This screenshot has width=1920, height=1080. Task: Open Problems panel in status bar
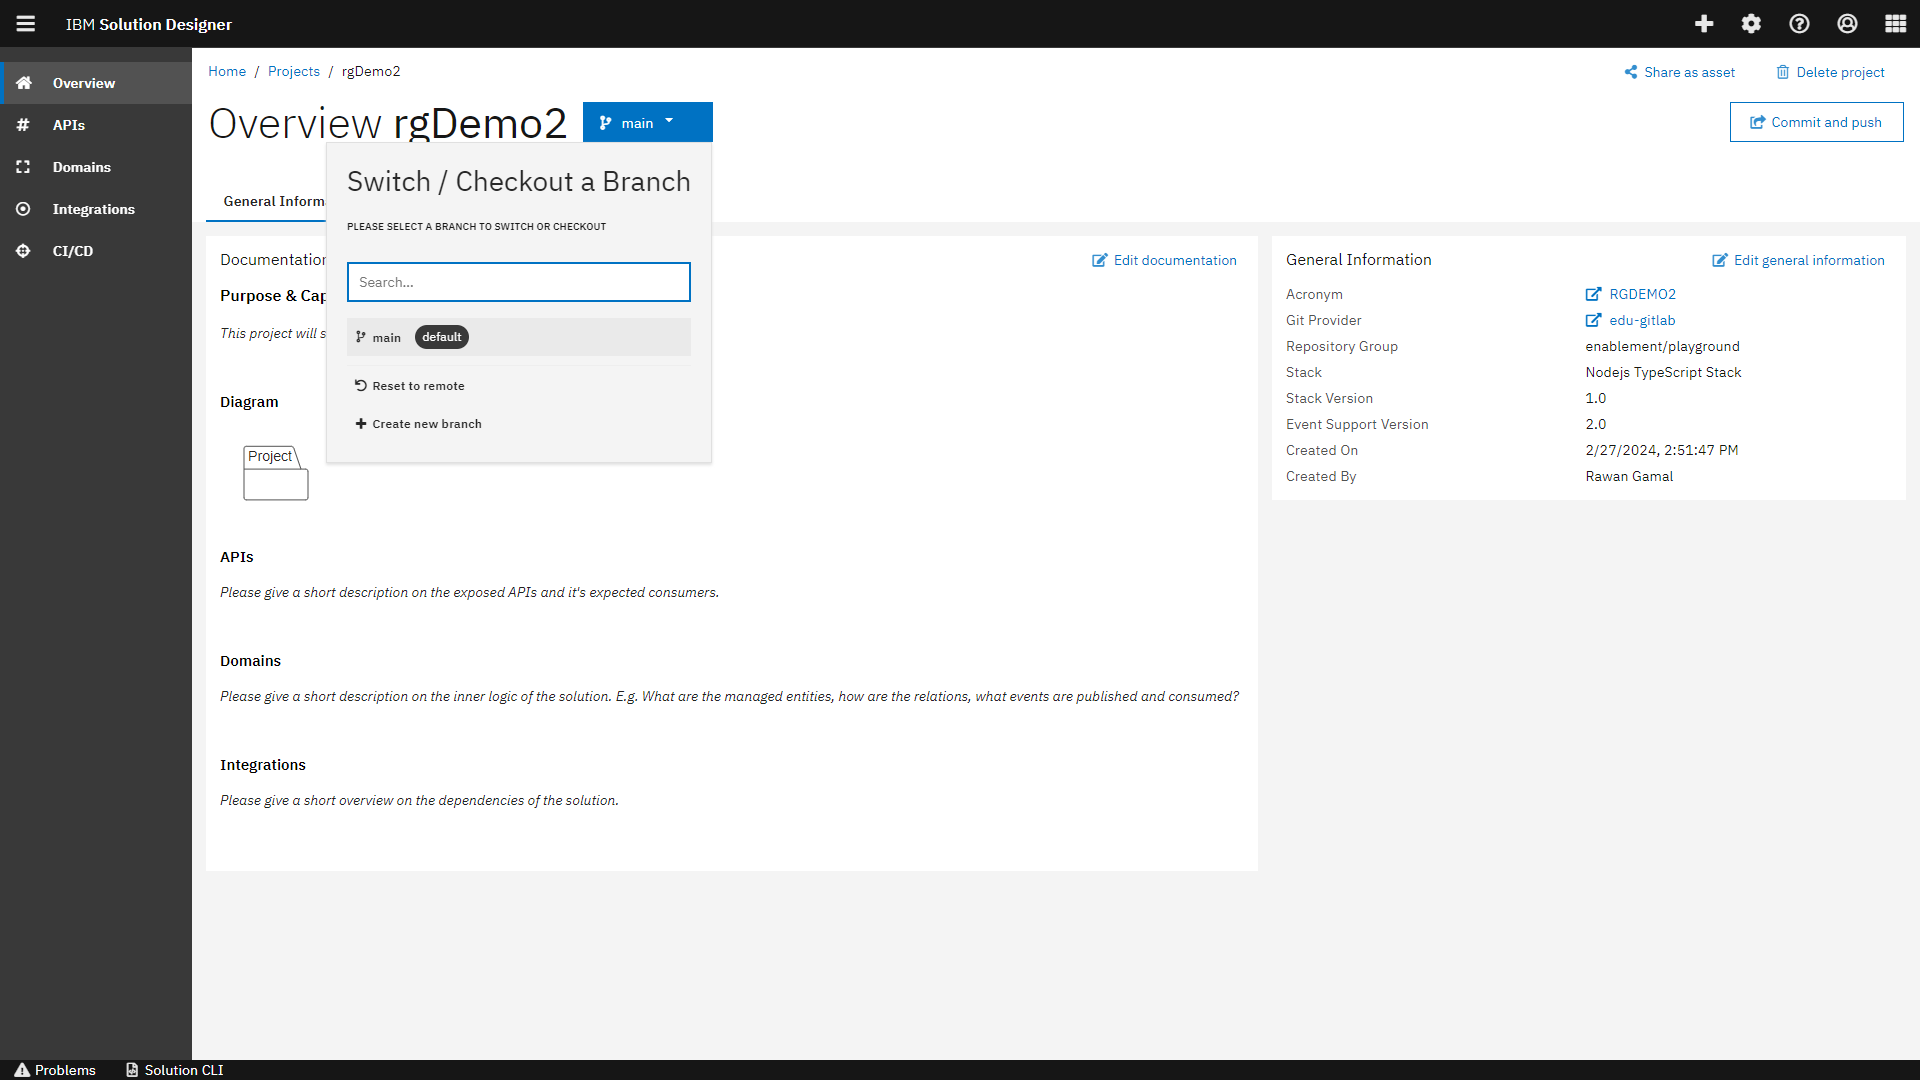56,1069
